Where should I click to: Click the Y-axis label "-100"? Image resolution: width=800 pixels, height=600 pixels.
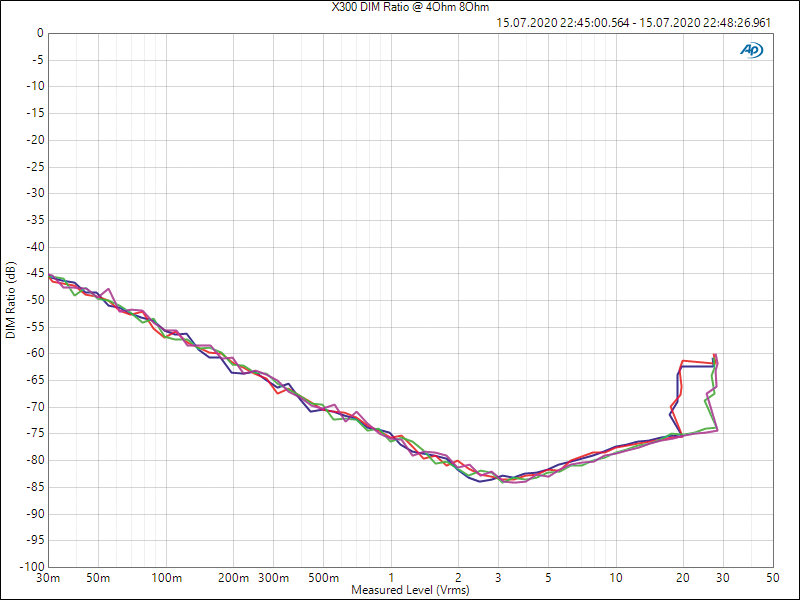point(31,566)
